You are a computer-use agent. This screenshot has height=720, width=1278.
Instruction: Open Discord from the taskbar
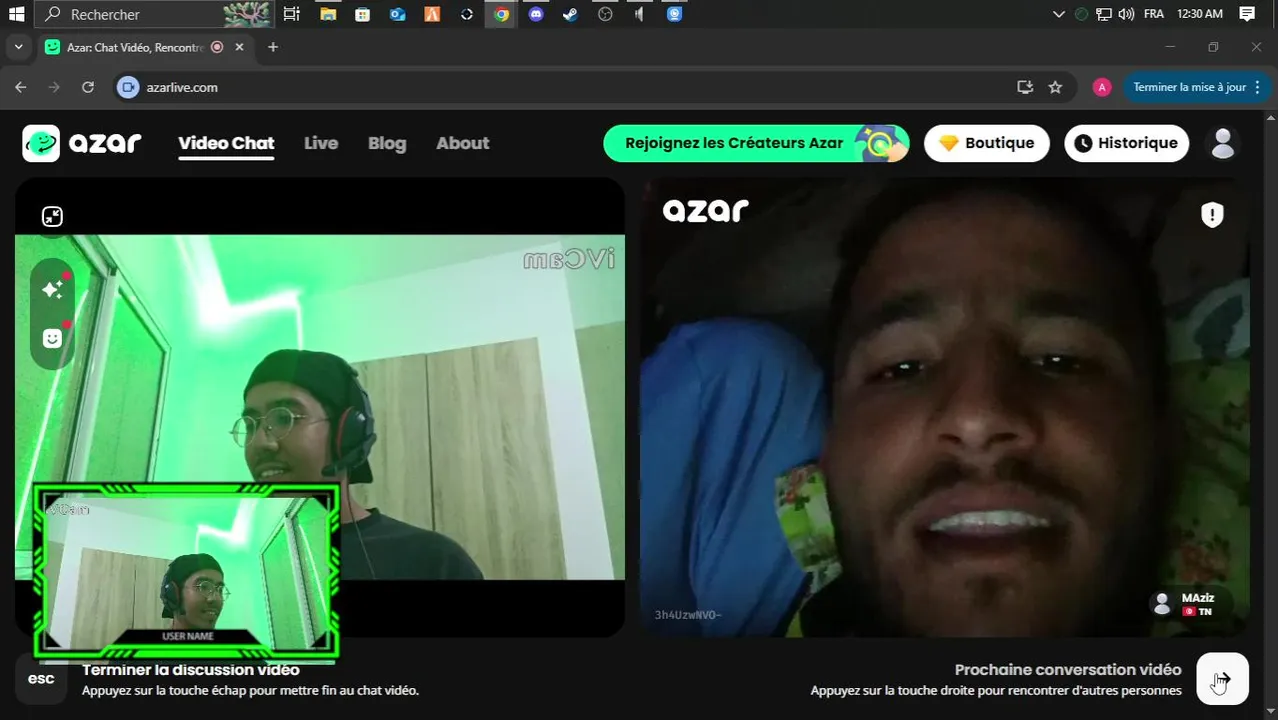[x=536, y=14]
